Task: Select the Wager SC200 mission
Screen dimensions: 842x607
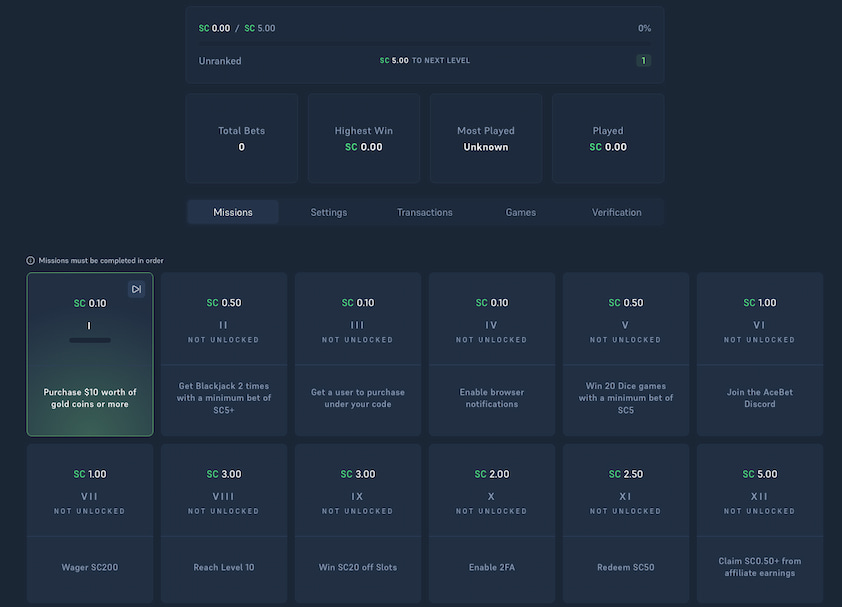Action: pos(89,524)
